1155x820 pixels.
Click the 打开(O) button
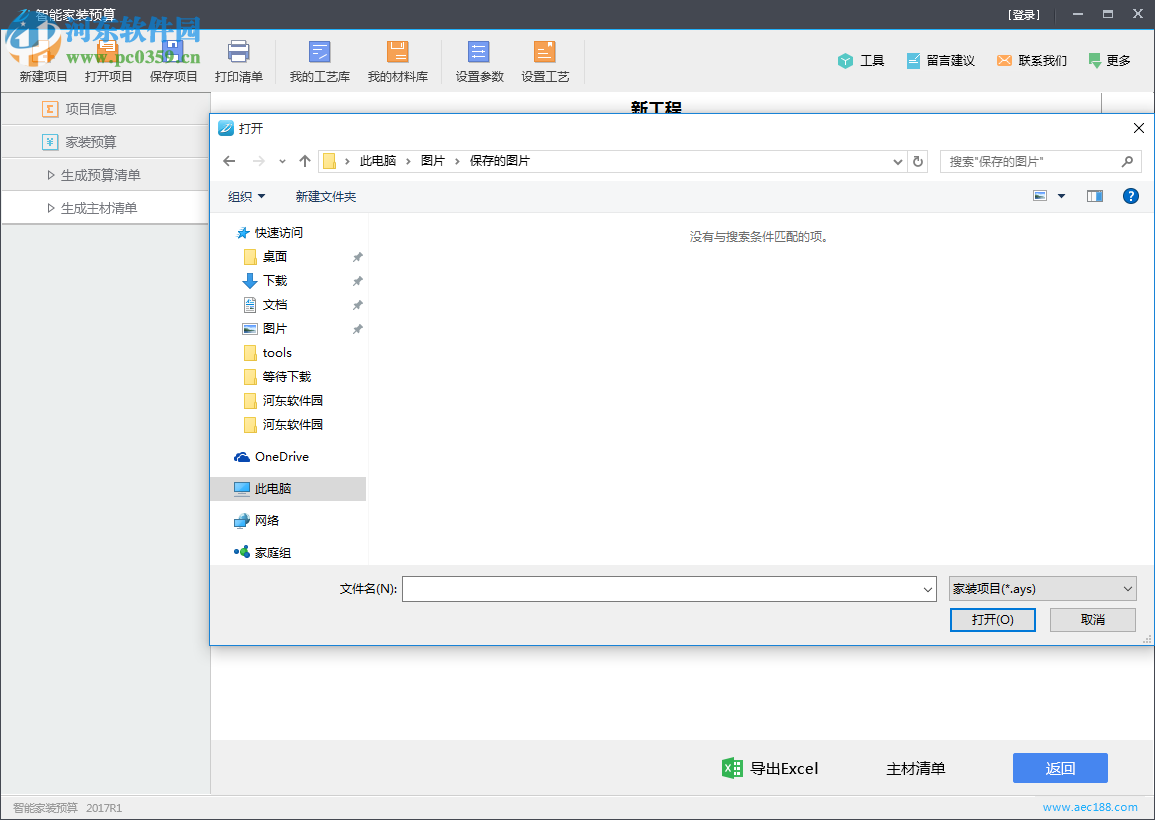click(992, 619)
